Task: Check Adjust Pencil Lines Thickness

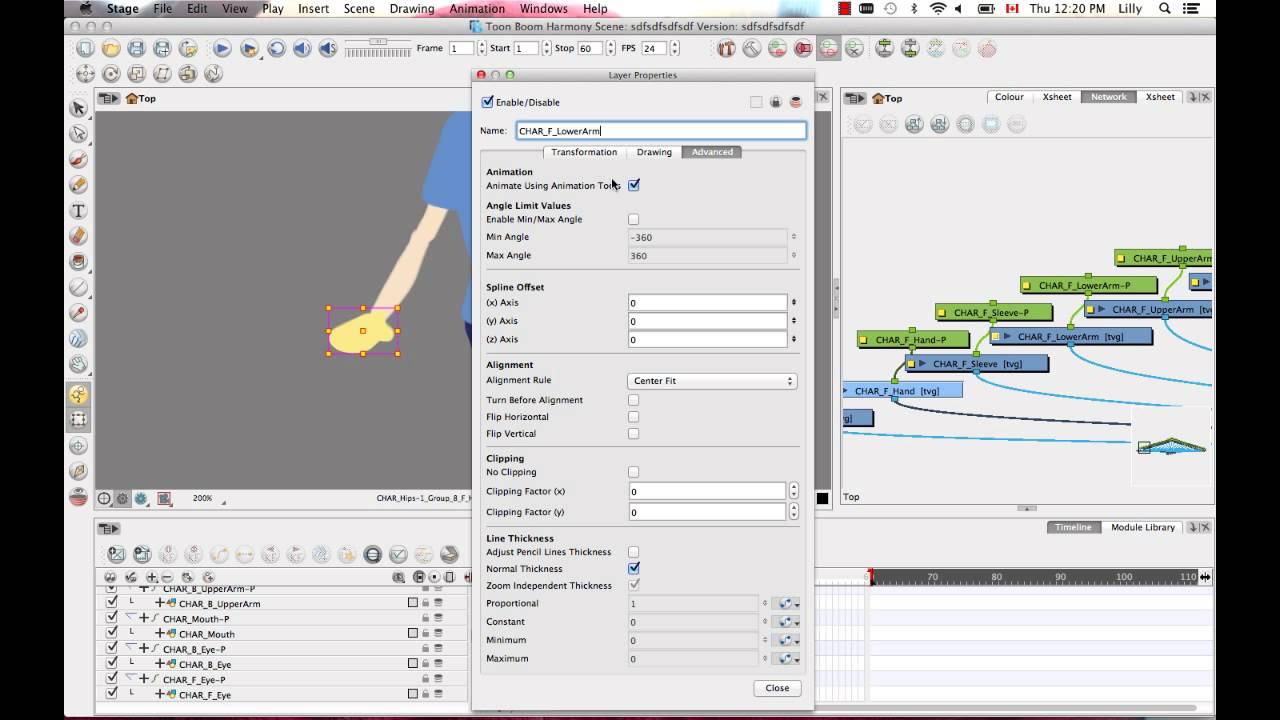Action: 633,552
